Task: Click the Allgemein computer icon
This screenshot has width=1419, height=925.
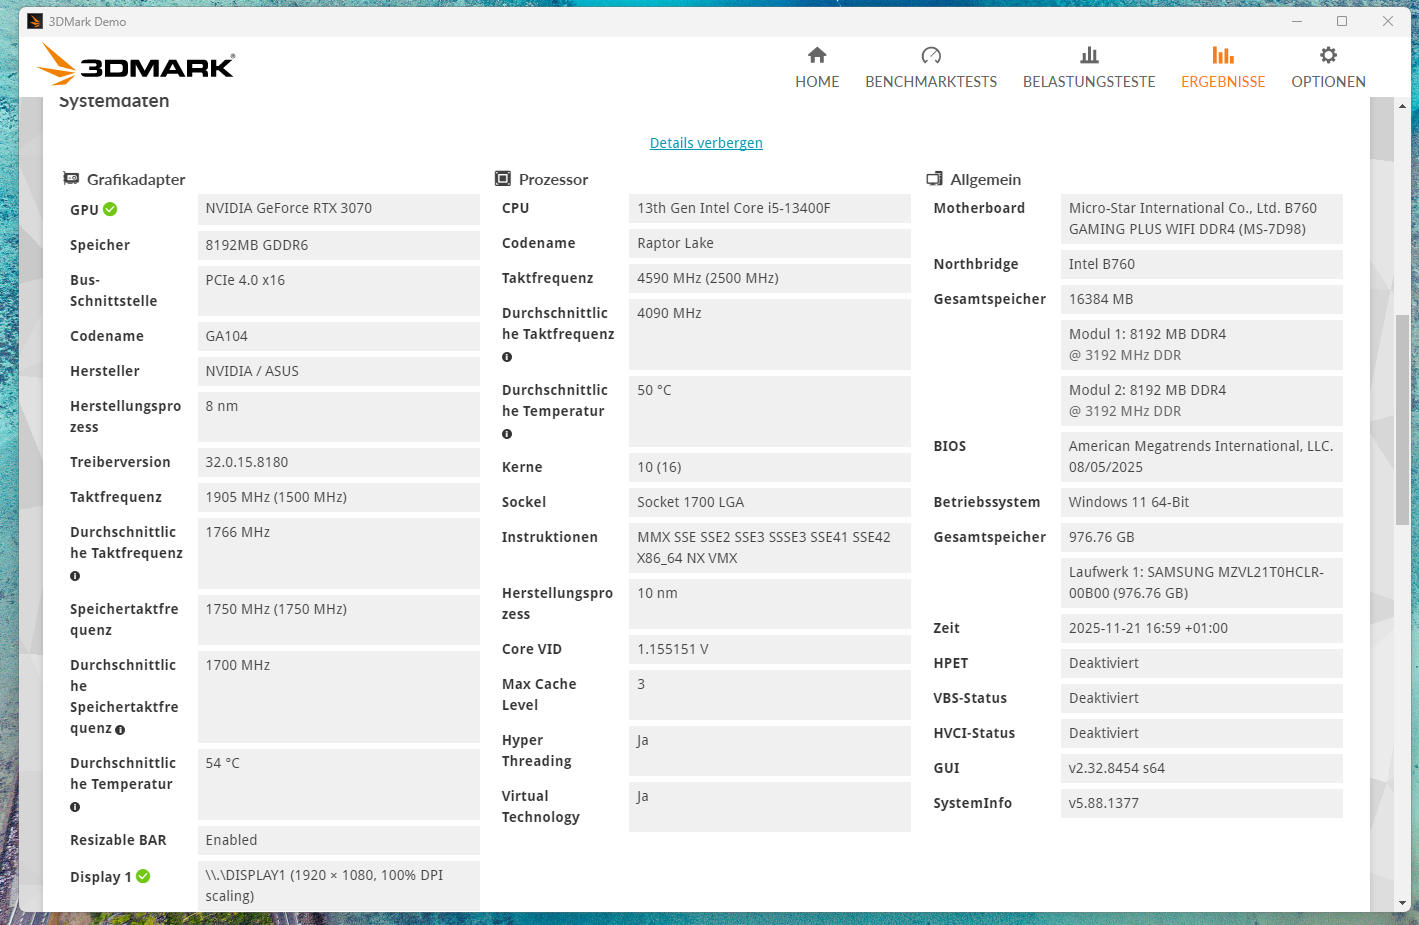Action: tap(934, 179)
